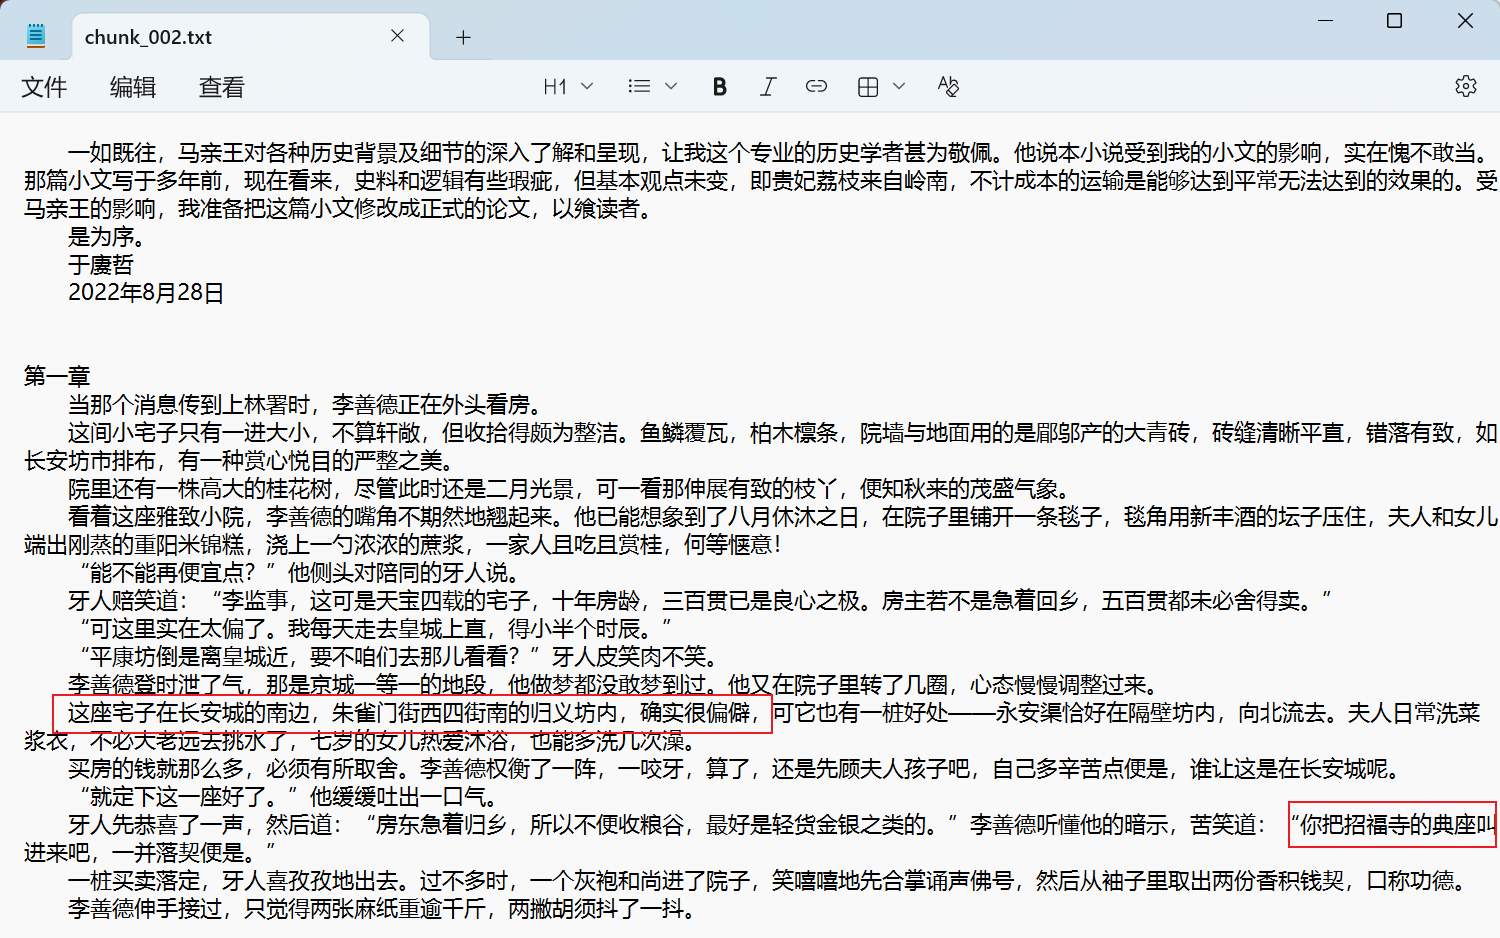Expand the list style dropdown arrow
Viewport: 1500px width, 938px height.
pyautogui.click(x=671, y=87)
